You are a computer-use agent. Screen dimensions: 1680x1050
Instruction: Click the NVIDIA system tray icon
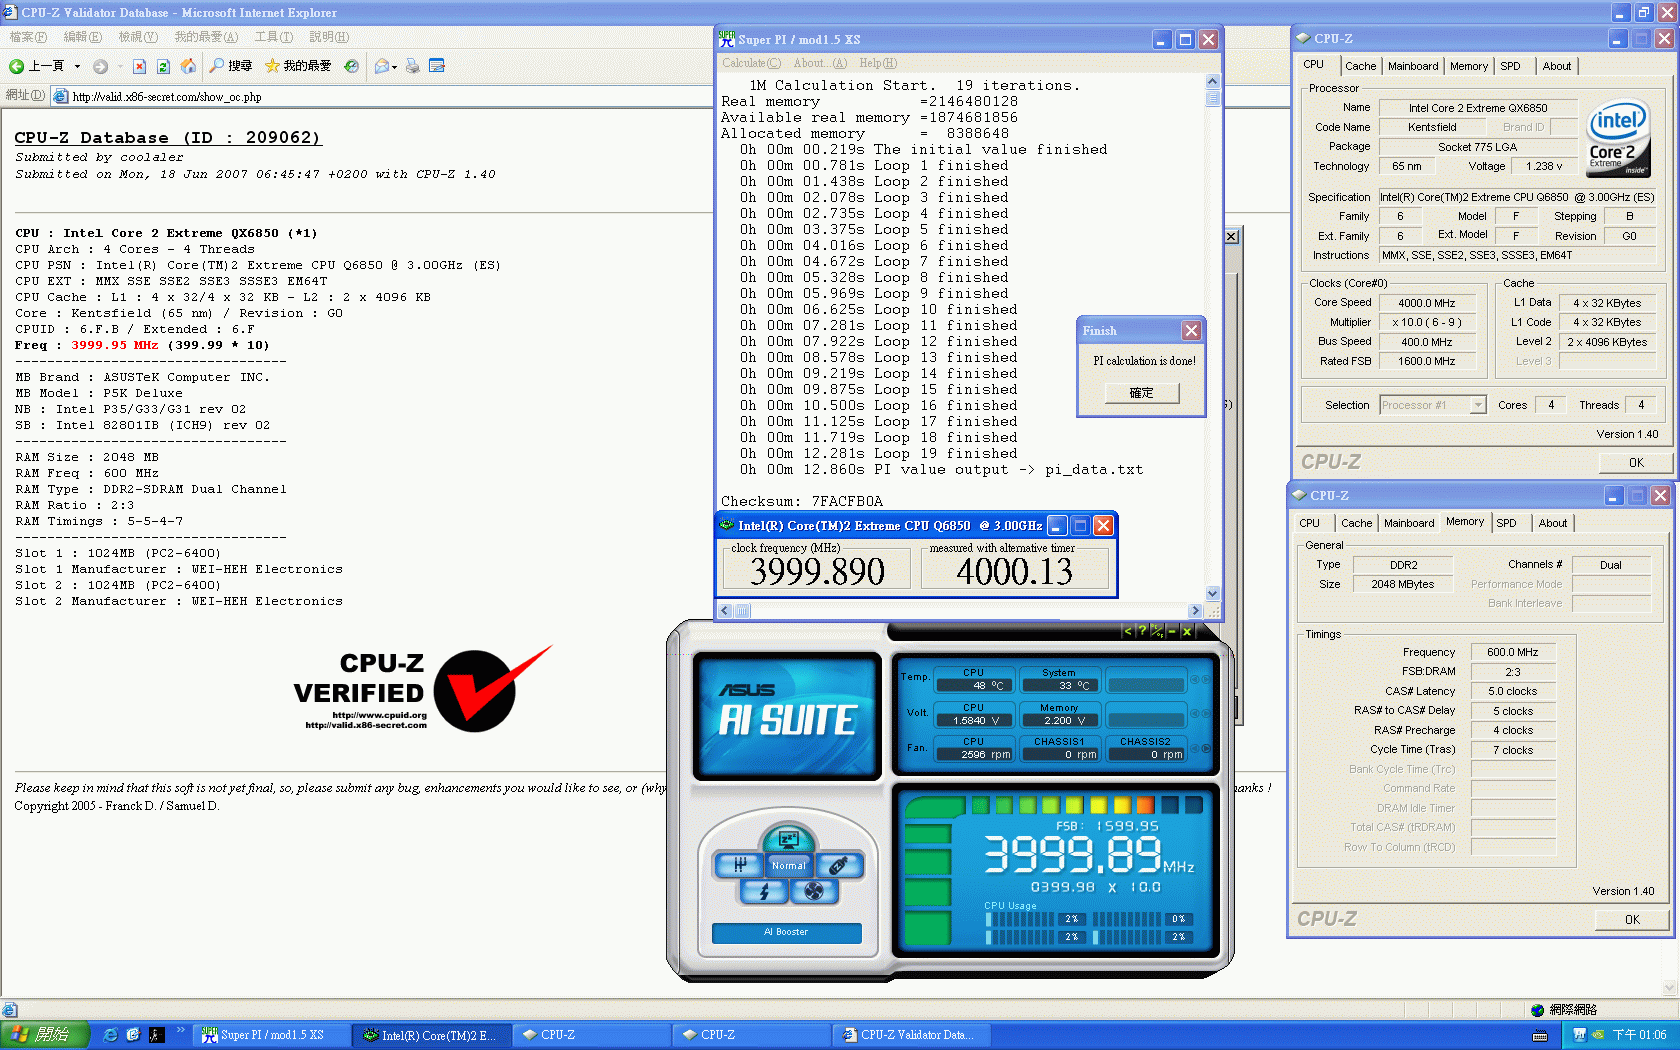point(1598,1035)
